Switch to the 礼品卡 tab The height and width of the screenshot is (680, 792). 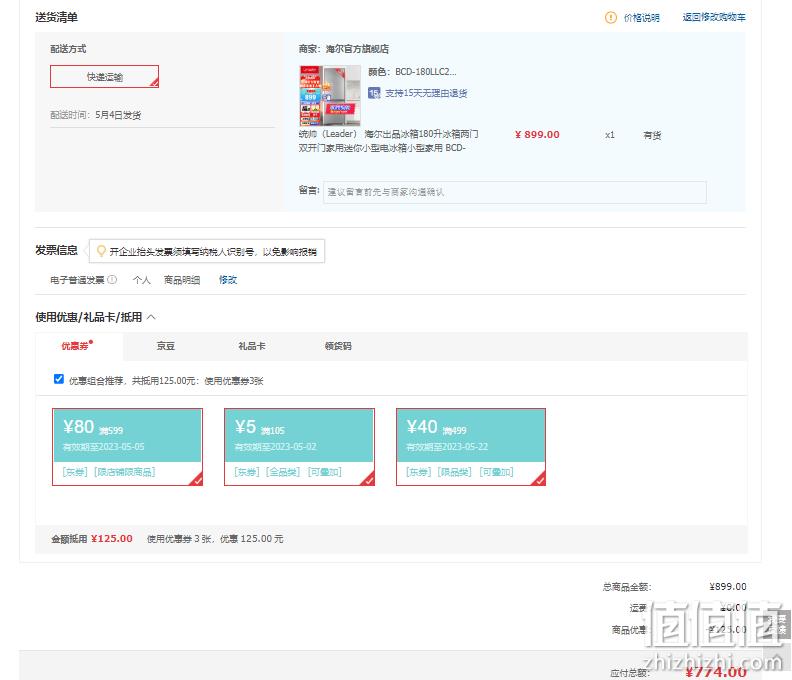[252, 346]
